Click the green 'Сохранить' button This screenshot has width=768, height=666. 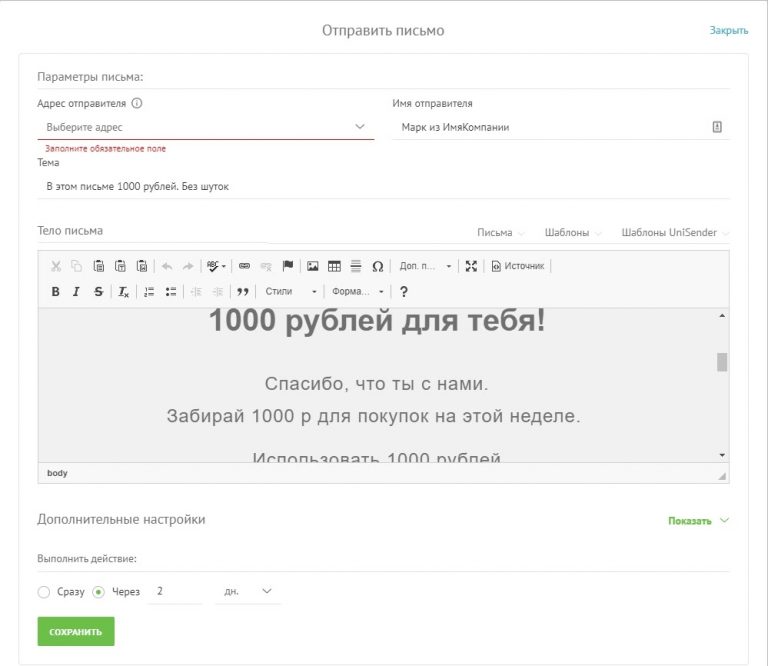[x=76, y=632]
